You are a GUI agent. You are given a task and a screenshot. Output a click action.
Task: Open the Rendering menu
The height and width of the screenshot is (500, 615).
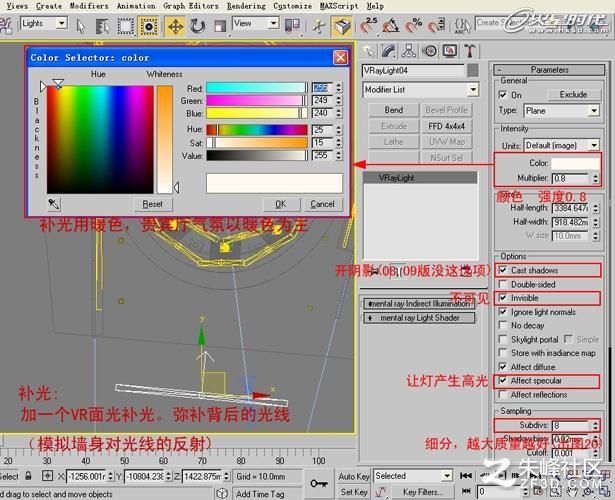[246, 6]
